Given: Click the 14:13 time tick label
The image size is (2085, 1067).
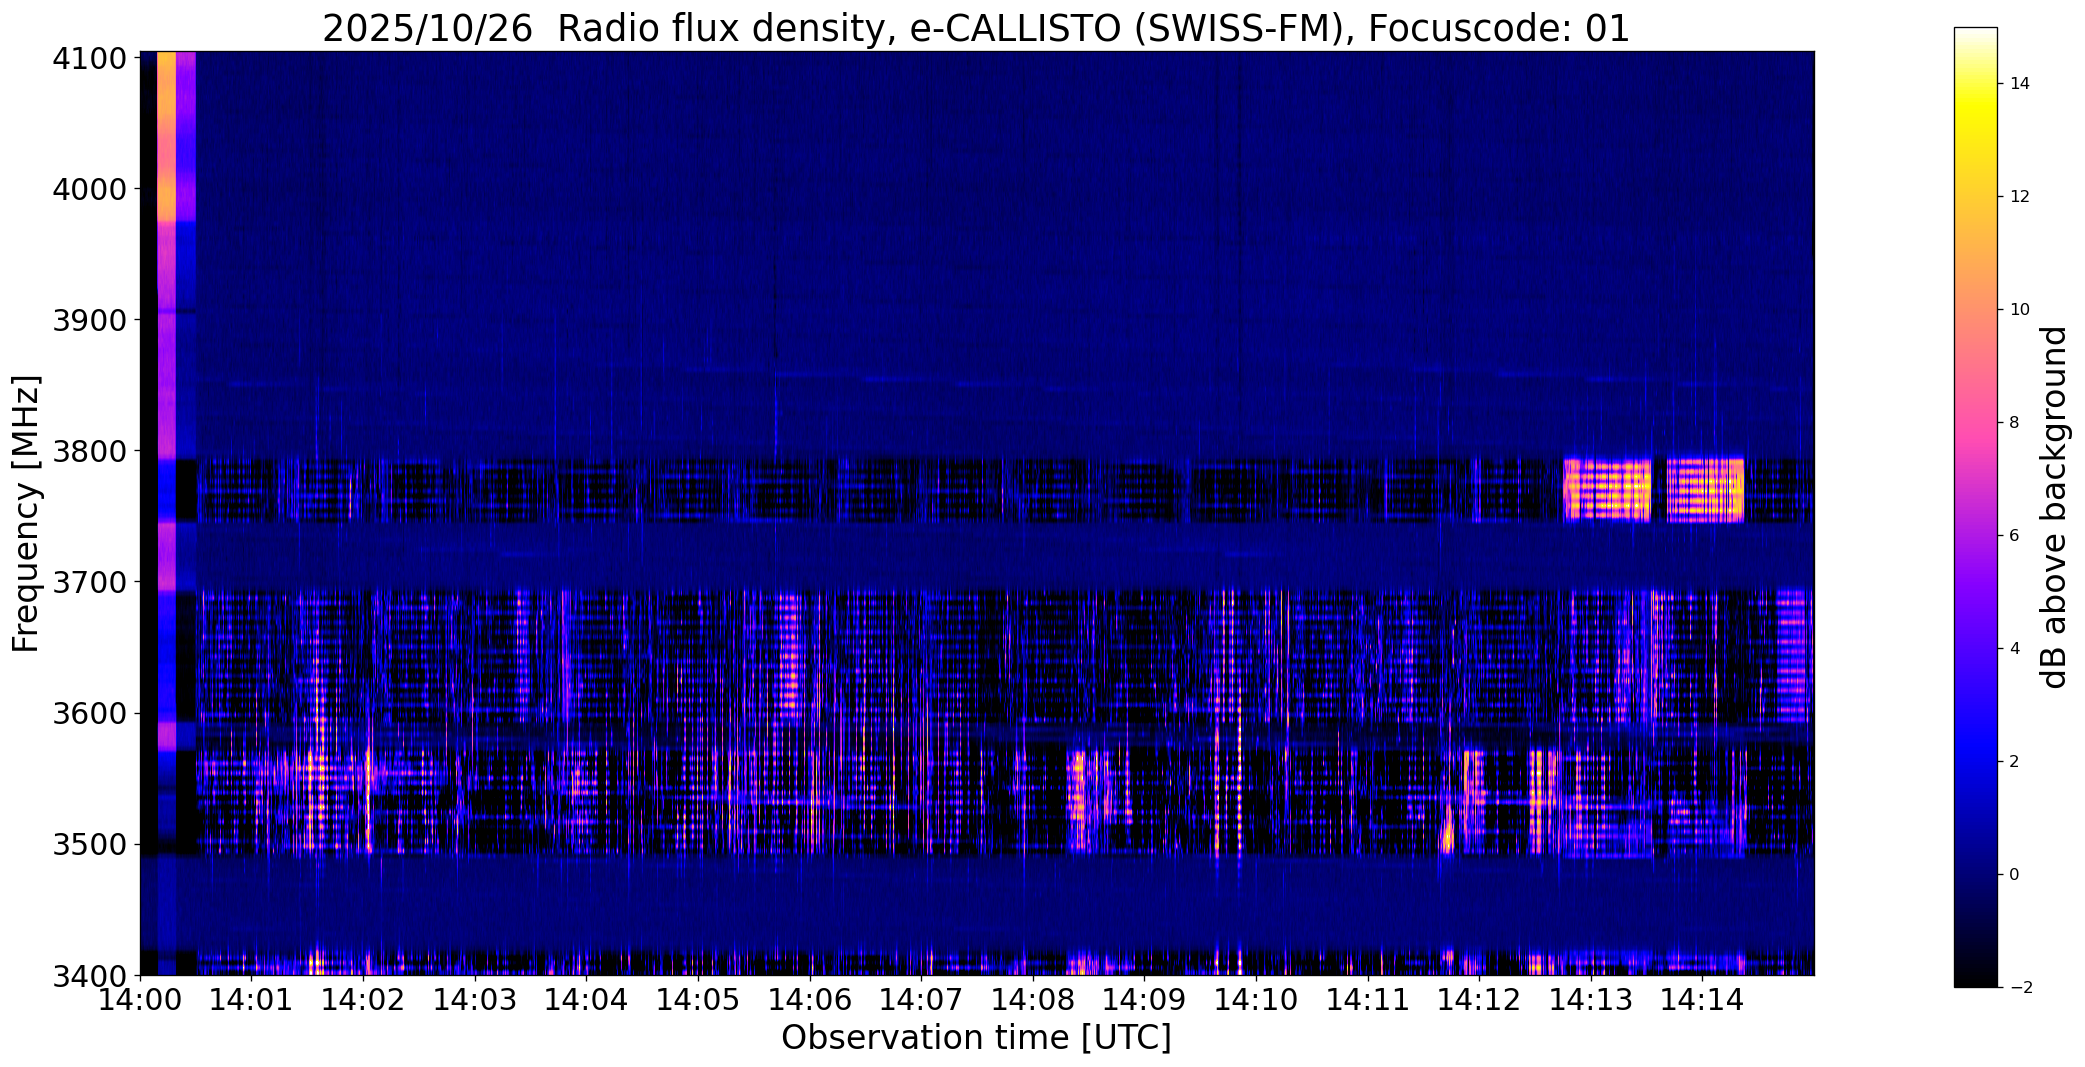Looking at the screenshot, I should click(x=1591, y=1000).
